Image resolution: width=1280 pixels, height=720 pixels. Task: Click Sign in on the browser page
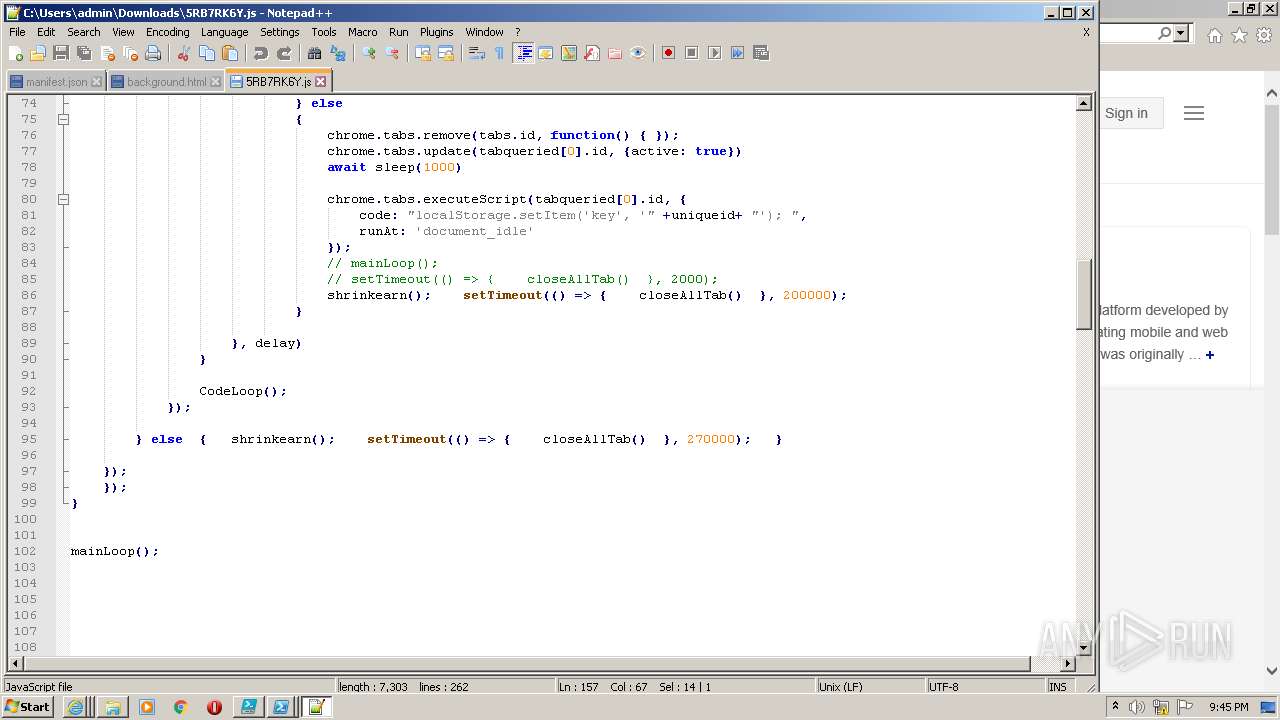(x=1126, y=113)
